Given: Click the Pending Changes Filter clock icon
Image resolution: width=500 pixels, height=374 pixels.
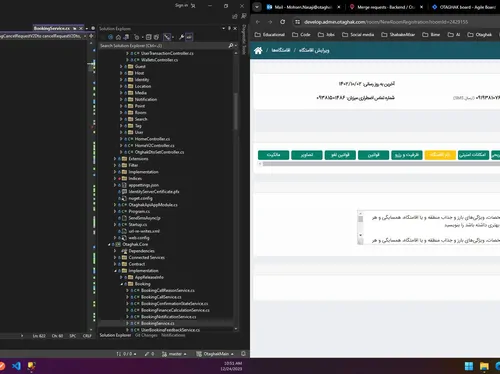Looking at the screenshot, I should click(x=136, y=37).
